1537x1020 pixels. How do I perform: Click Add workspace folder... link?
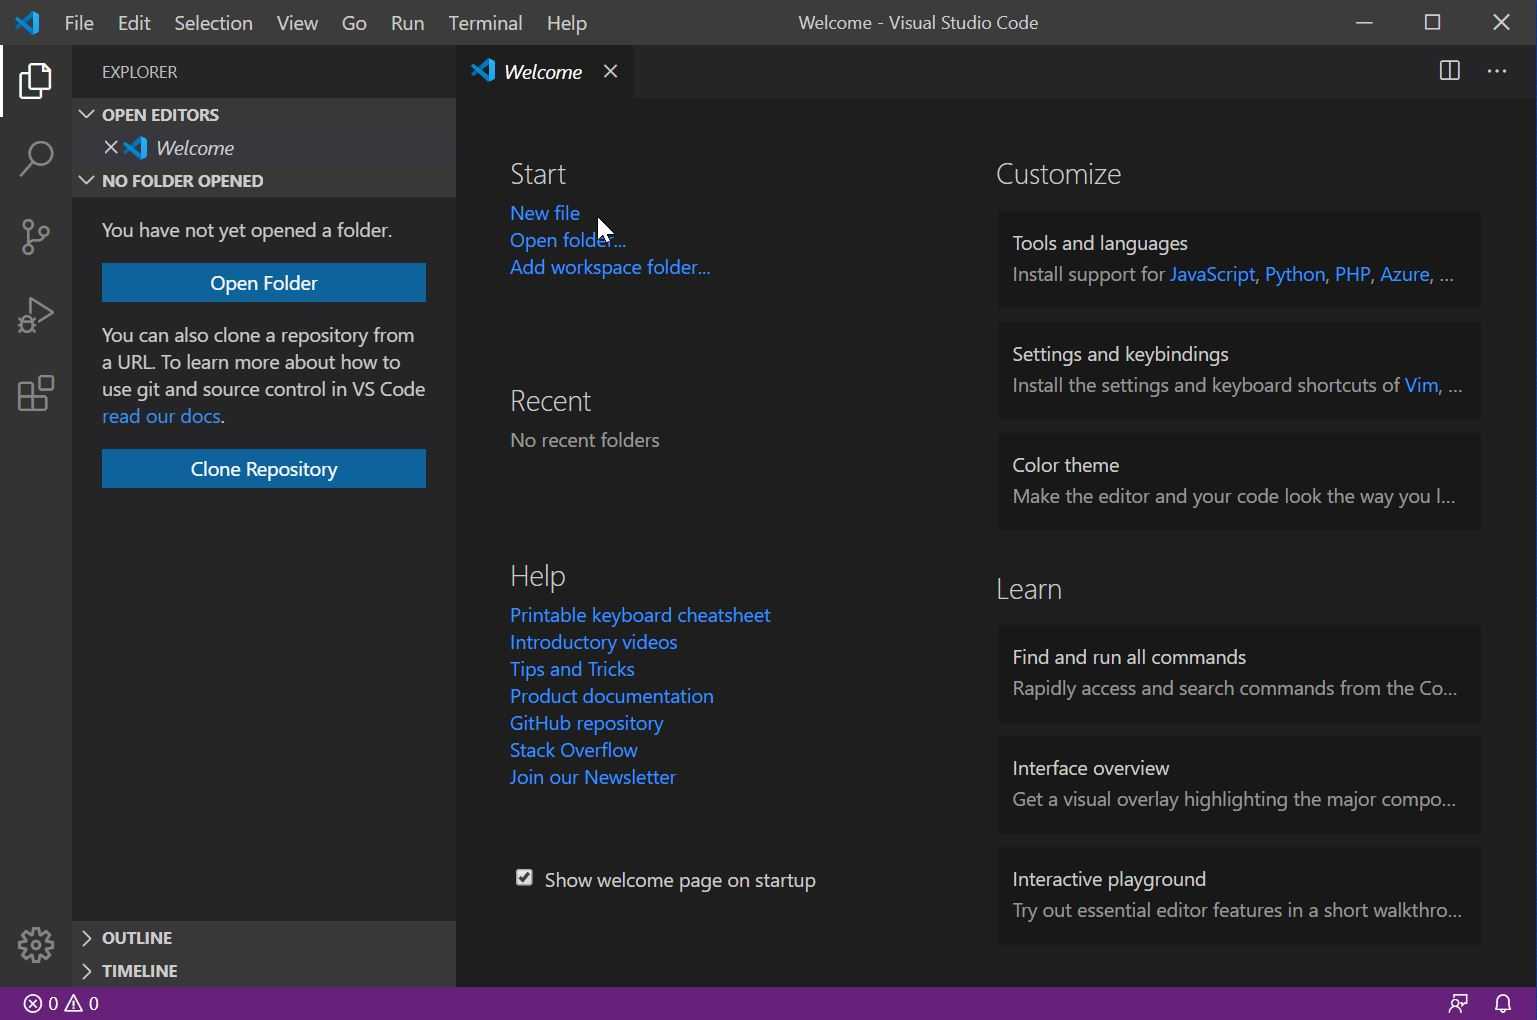coord(610,267)
